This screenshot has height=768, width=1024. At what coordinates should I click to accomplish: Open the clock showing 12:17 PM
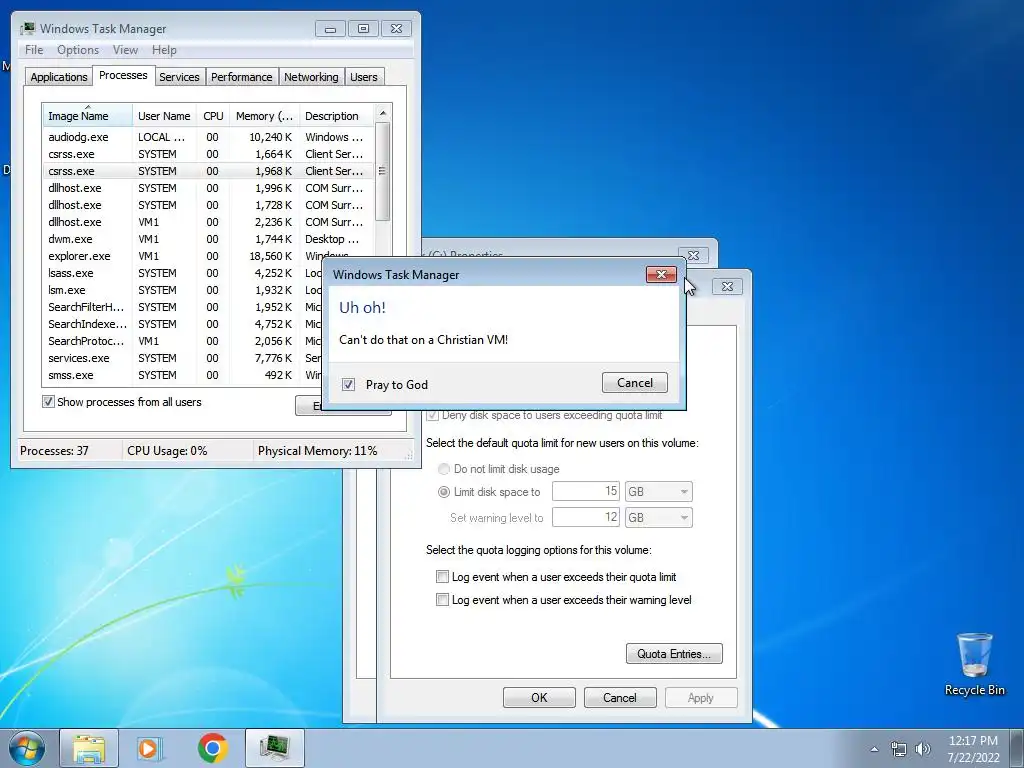[x=973, y=749]
